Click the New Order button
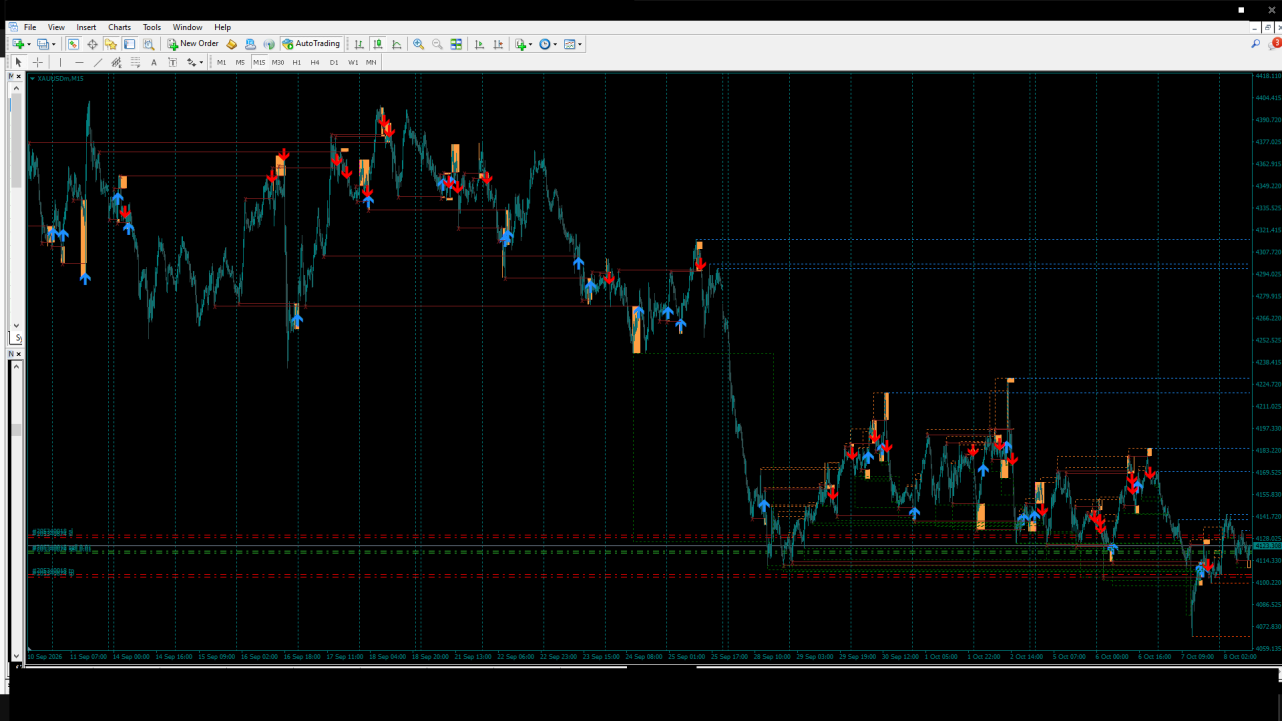The height and width of the screenshot is (721, 1282). 193,44
